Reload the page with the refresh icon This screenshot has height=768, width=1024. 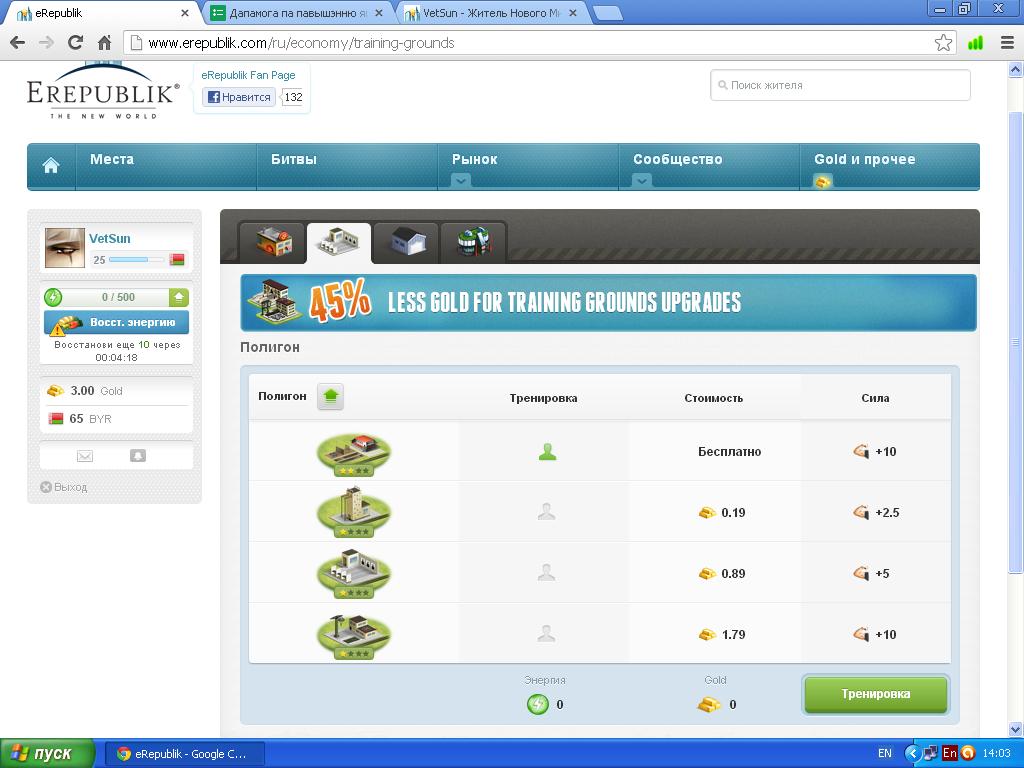click(75, 43)
